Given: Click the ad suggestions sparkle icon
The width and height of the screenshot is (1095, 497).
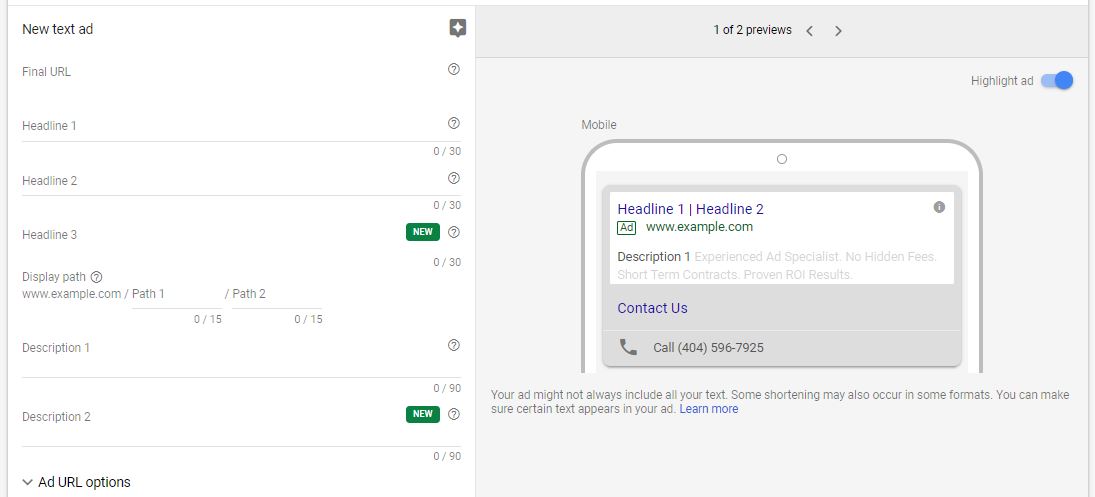Looking at the screenshot, I should (457, 29).
